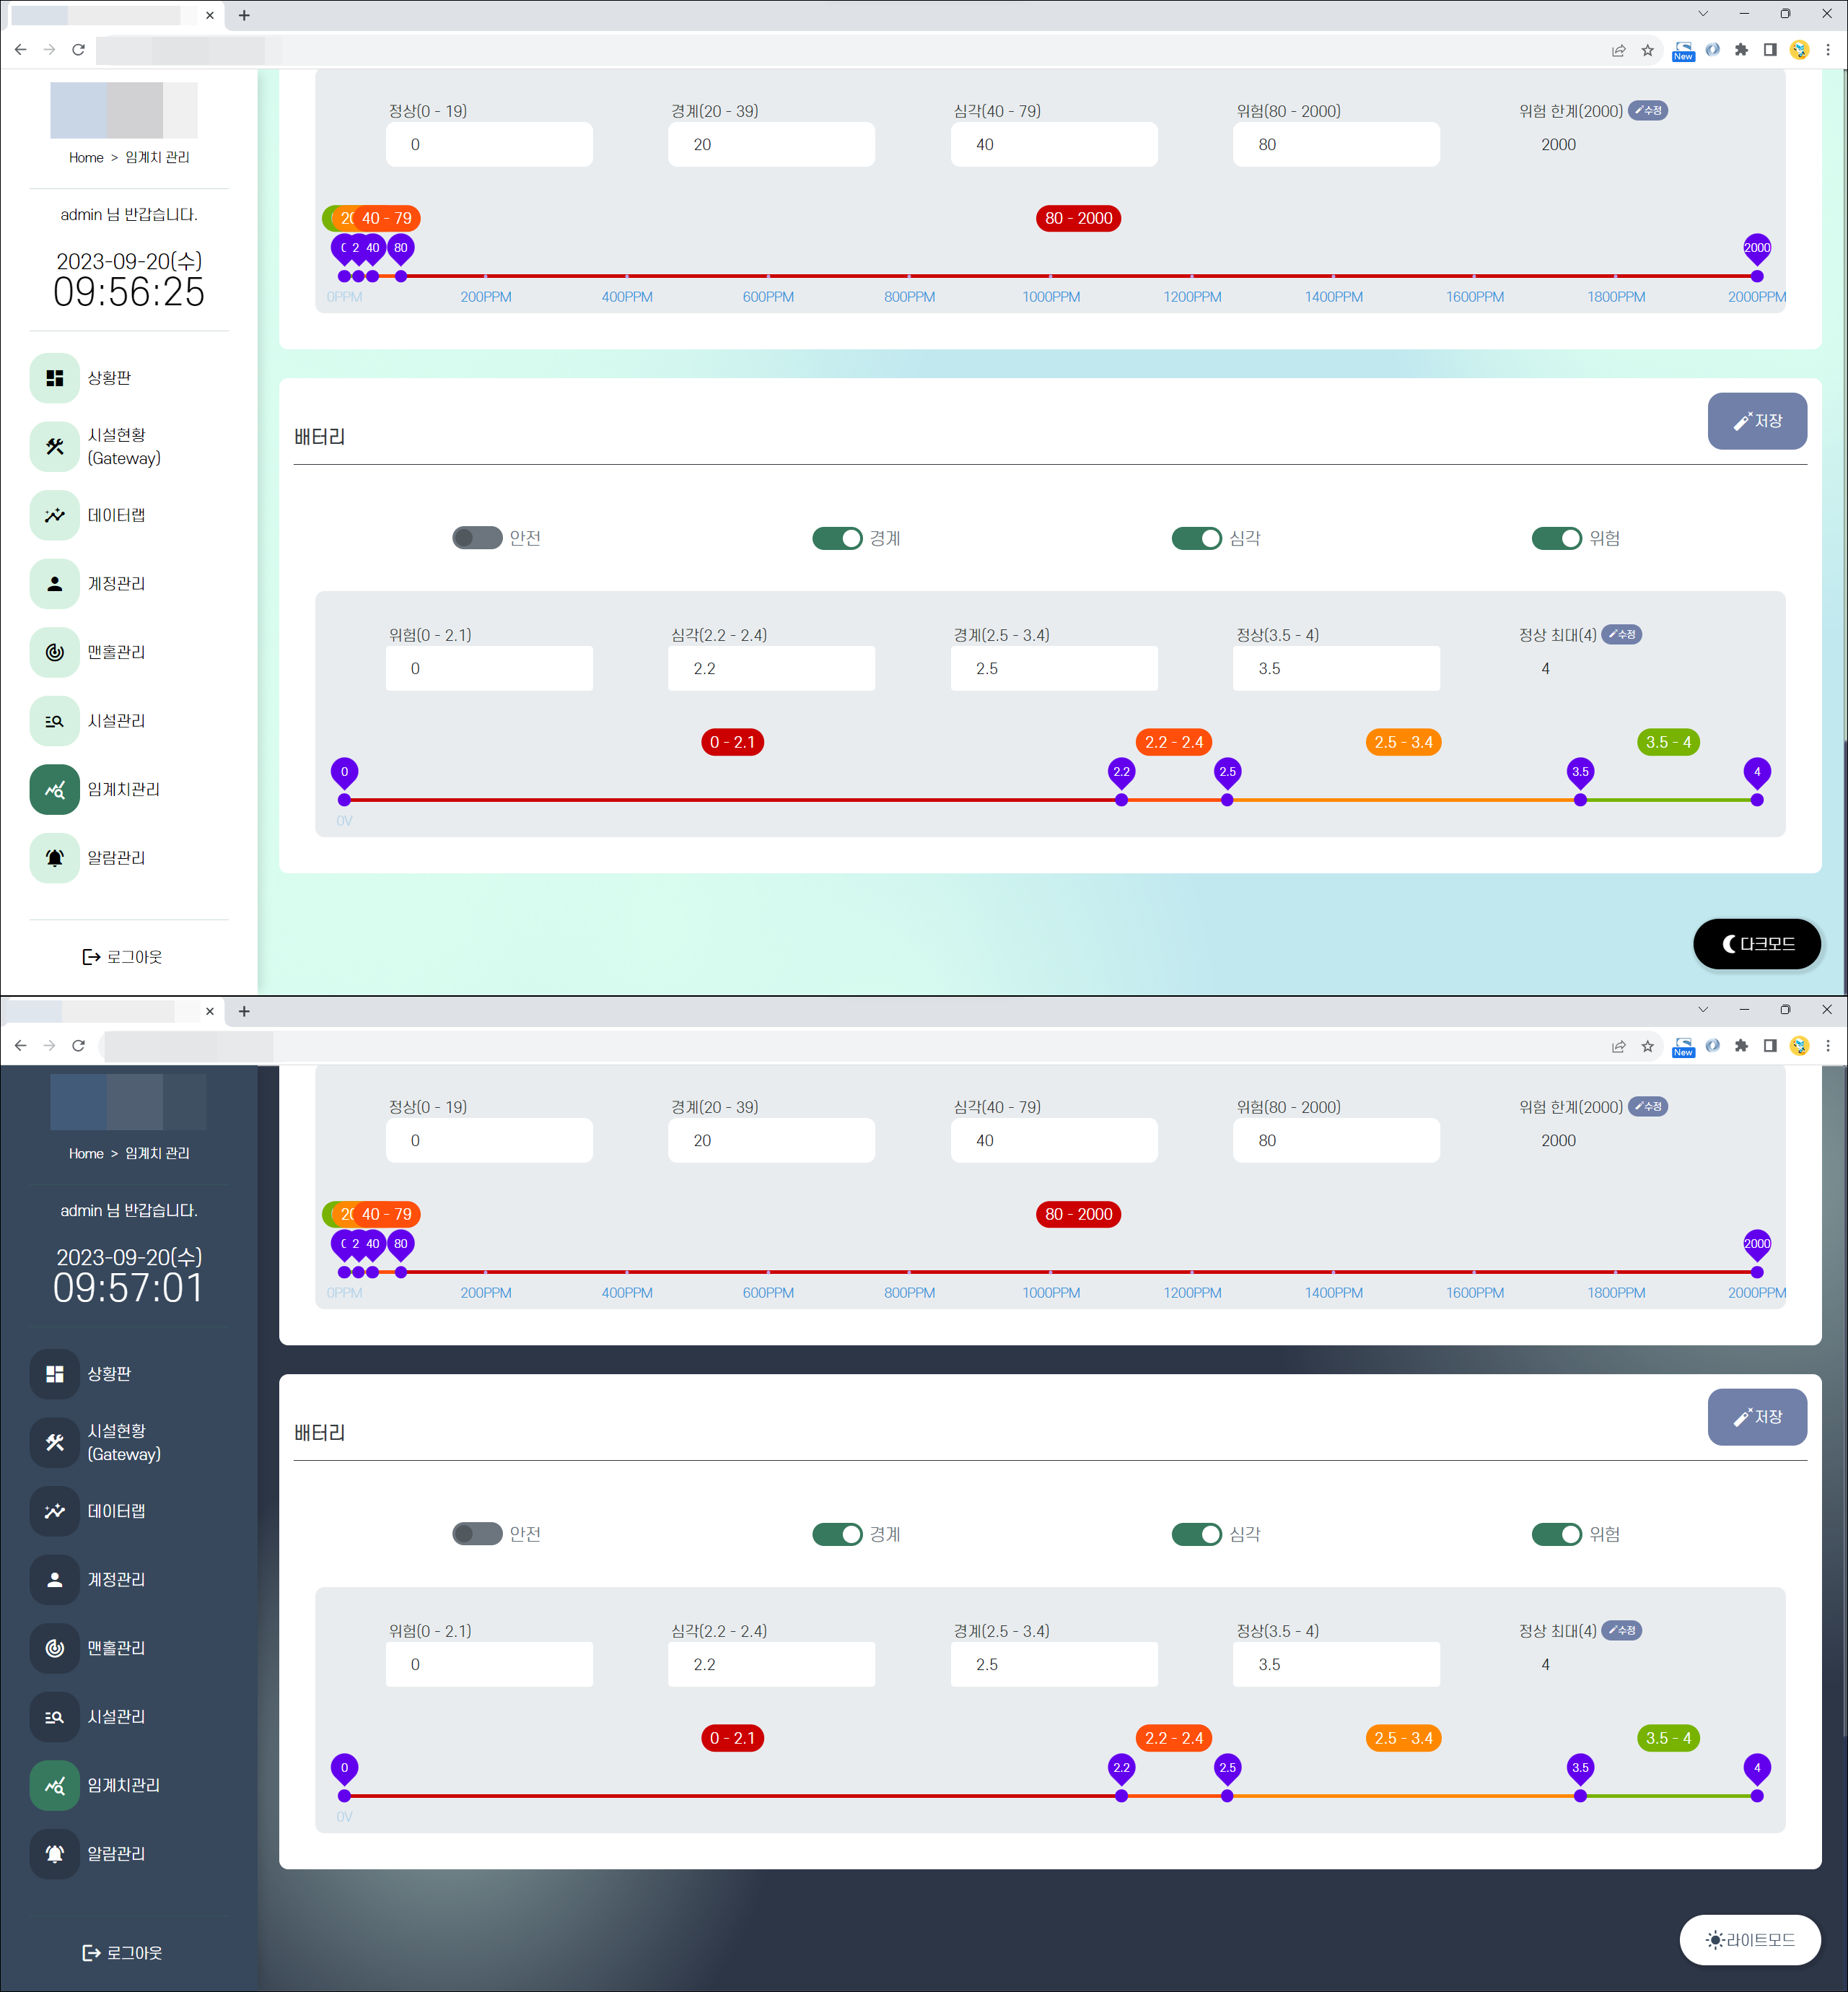Bookmark page with star icon in upper browser
The width and height of the screenshot is (1848, 1992).
click(x=1647, y=50)
